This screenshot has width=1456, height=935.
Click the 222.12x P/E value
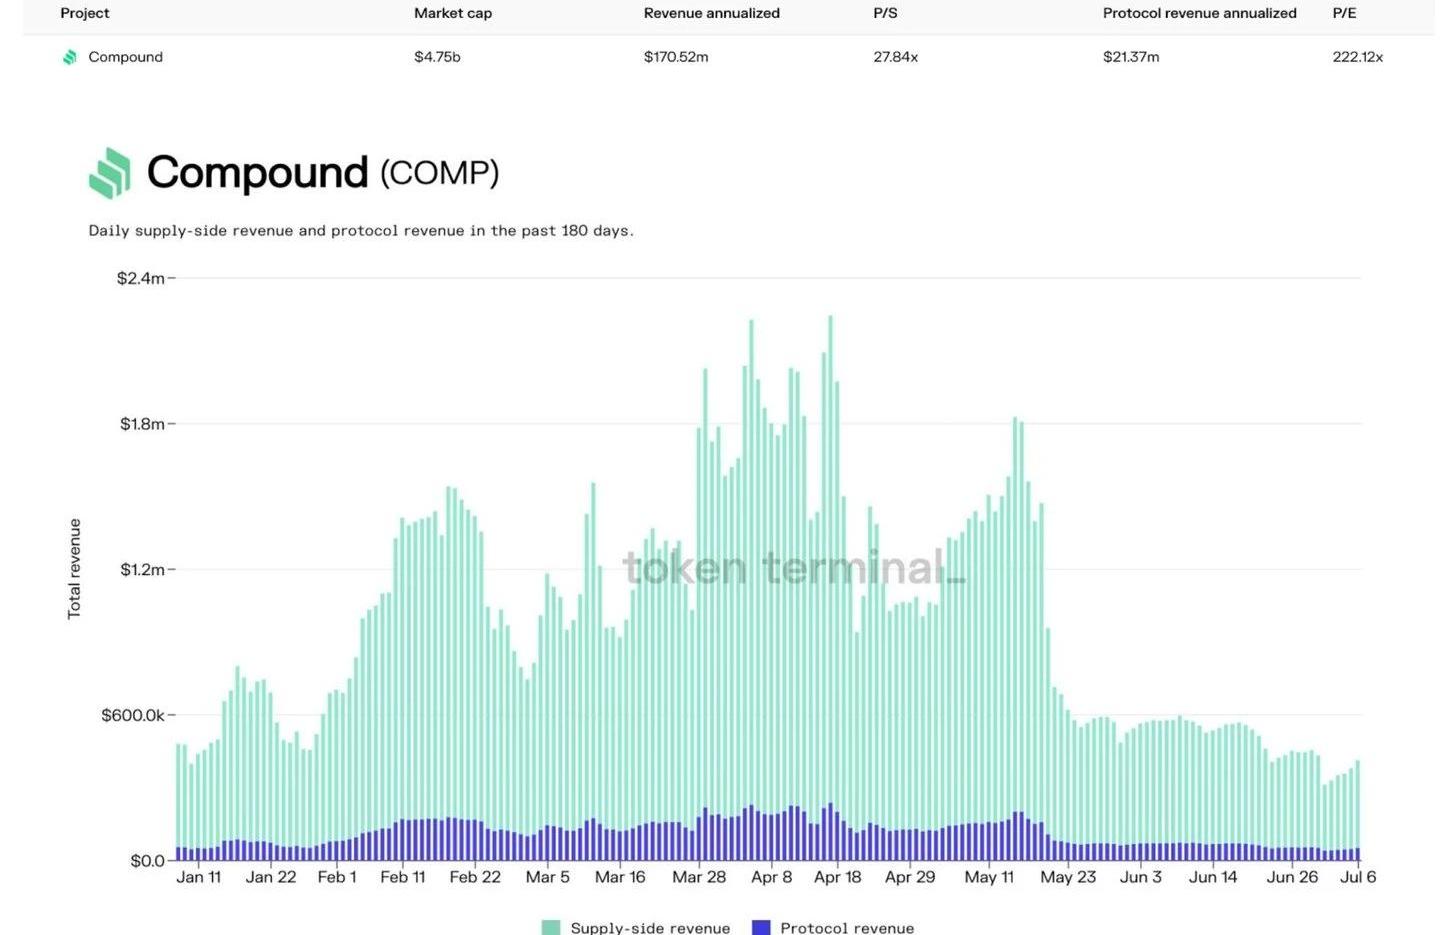tap(1357, 57)
